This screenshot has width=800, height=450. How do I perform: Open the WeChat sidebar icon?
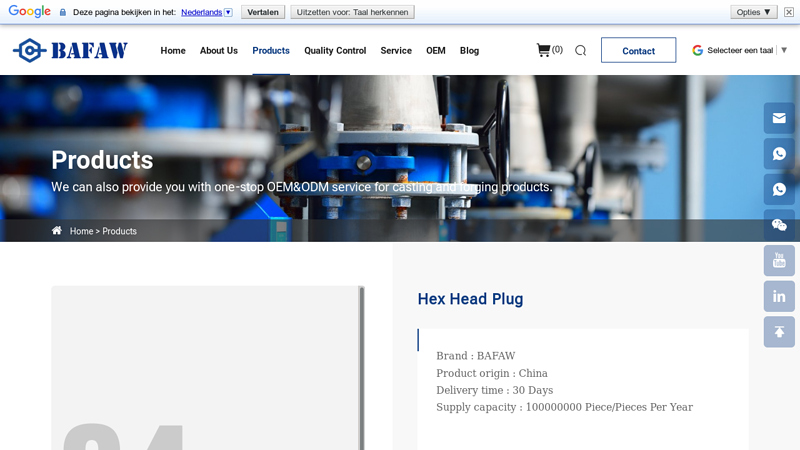coord(779,225)
